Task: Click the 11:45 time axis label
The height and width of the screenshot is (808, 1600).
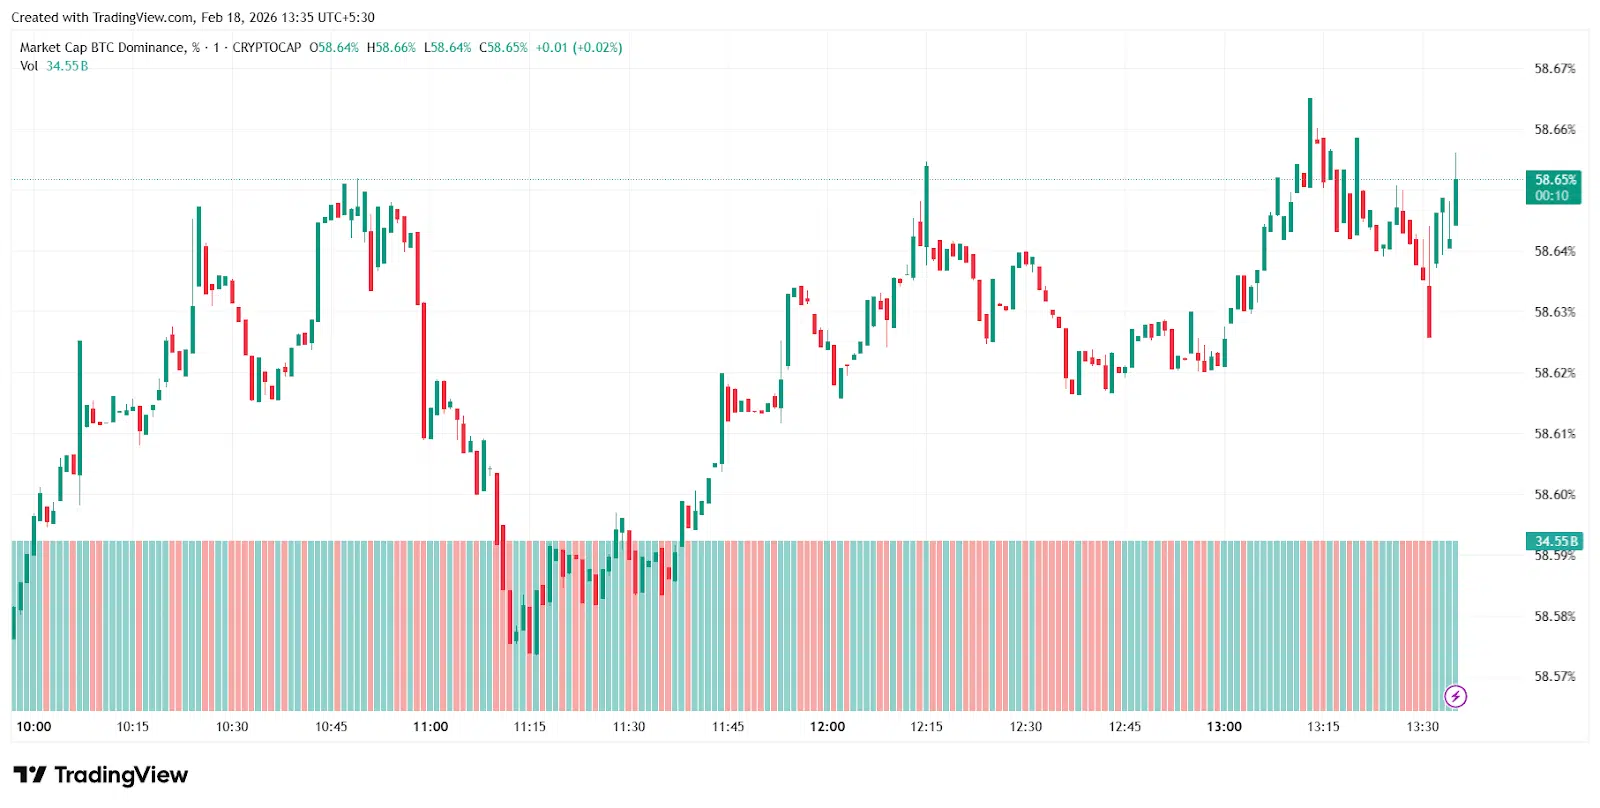Action: [x=728, y=727]
